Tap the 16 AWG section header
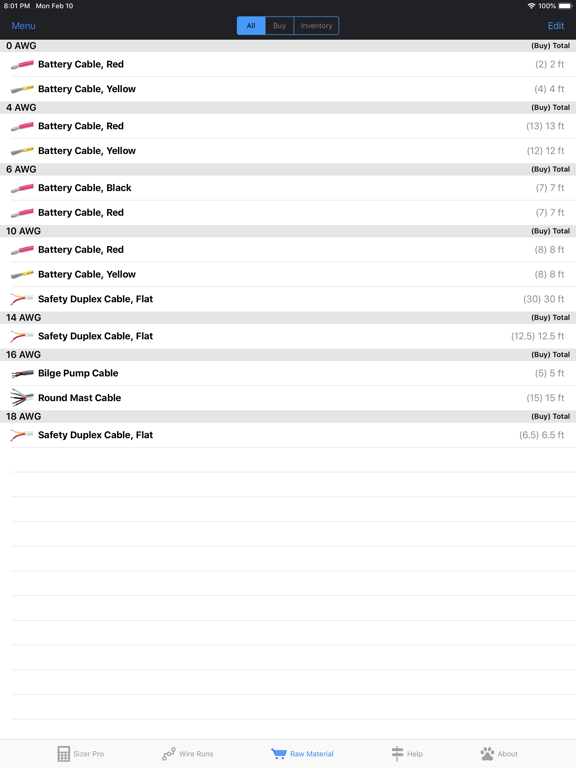The width and height of the screenshot is (576, 768). [x=288, y=354]
